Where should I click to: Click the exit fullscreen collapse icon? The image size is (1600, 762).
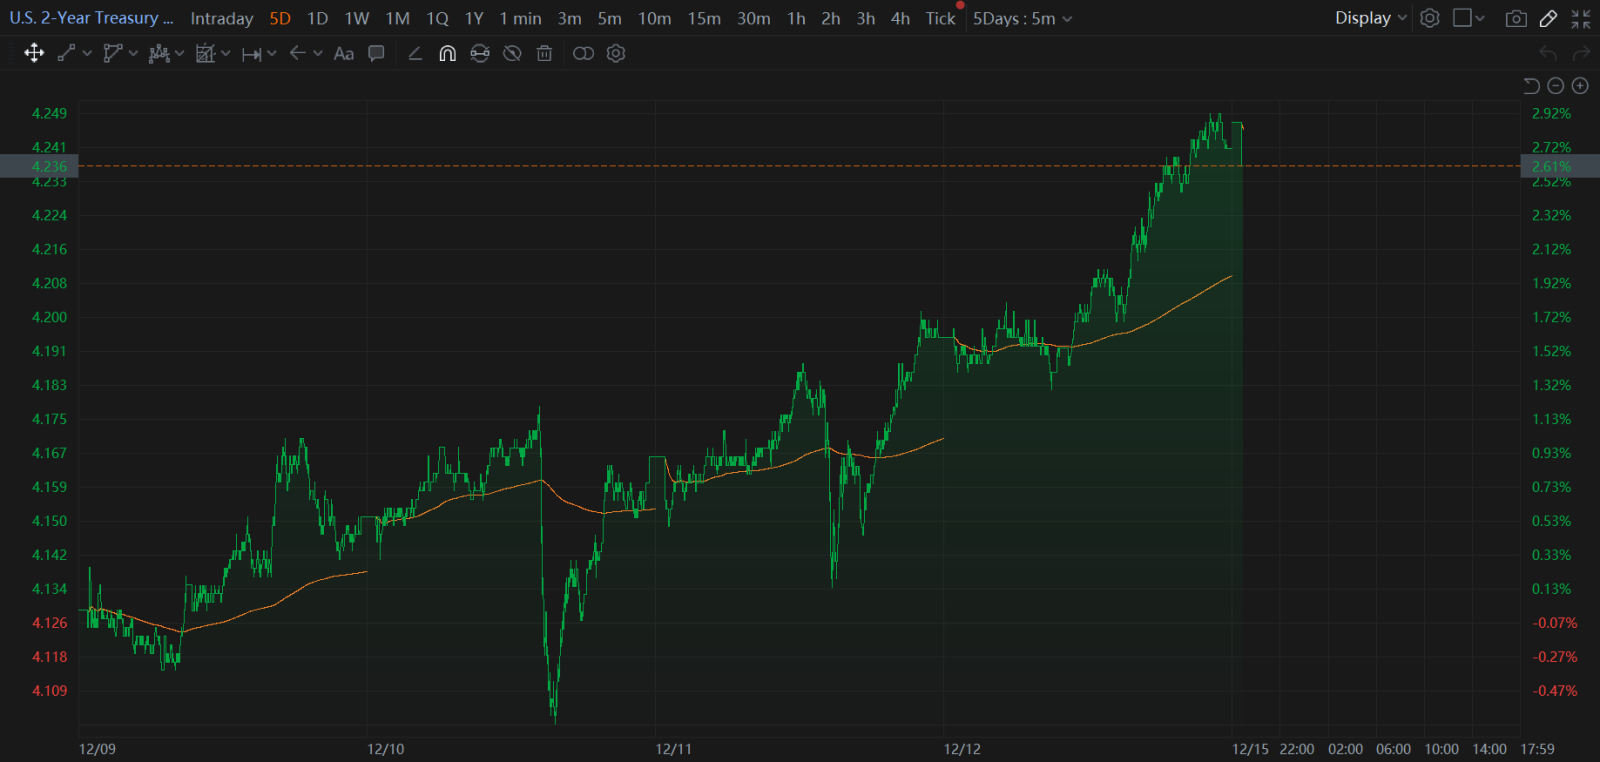1581,18
